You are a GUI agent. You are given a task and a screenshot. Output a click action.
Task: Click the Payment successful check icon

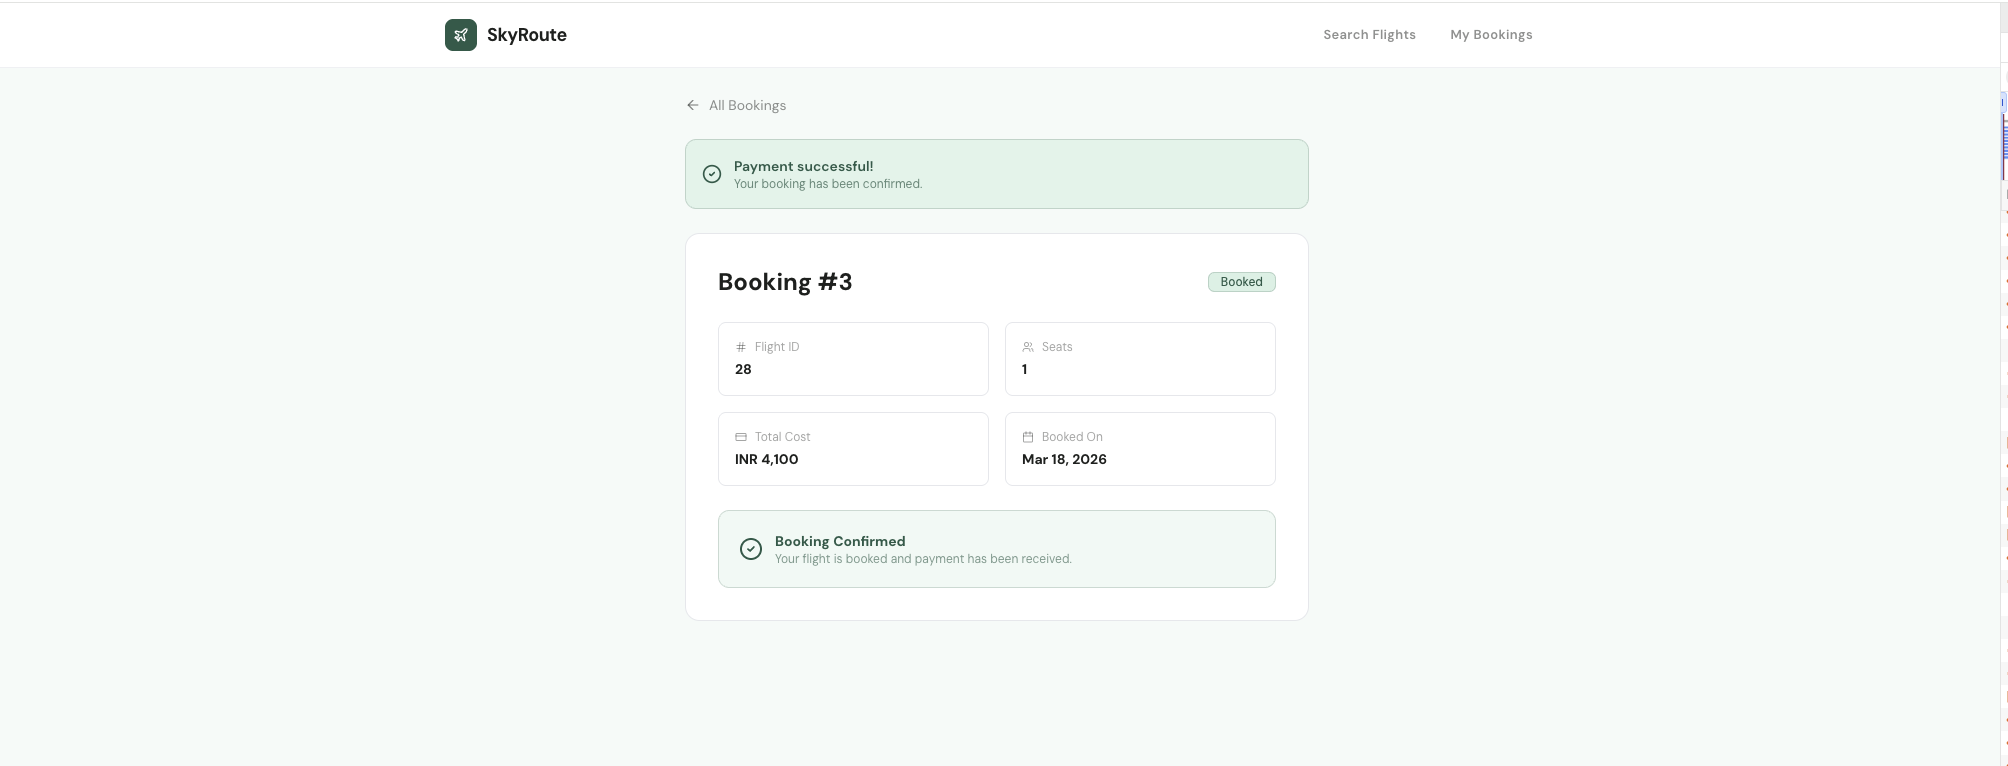click(x=712, y=174)
